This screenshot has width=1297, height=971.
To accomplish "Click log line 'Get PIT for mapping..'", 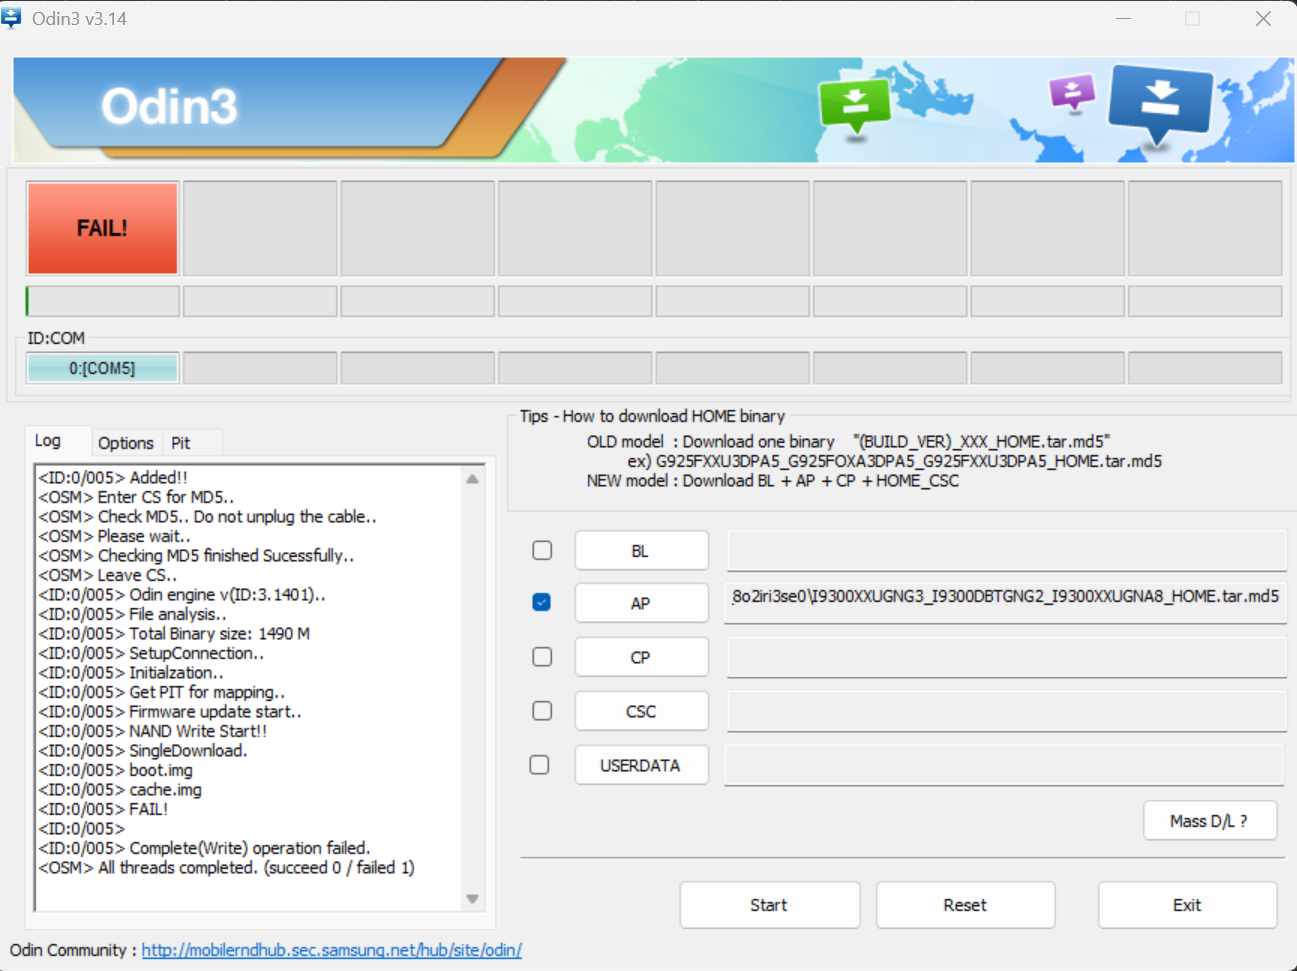I will [x=162, y=692].
